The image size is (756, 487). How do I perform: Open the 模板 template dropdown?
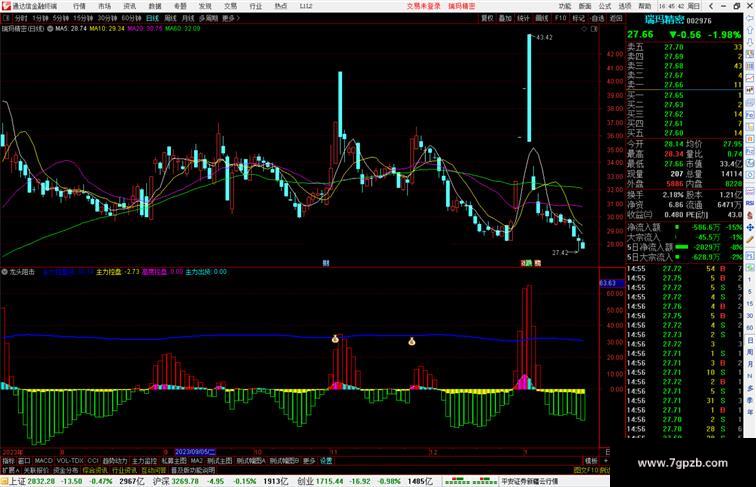click(591, 461)
